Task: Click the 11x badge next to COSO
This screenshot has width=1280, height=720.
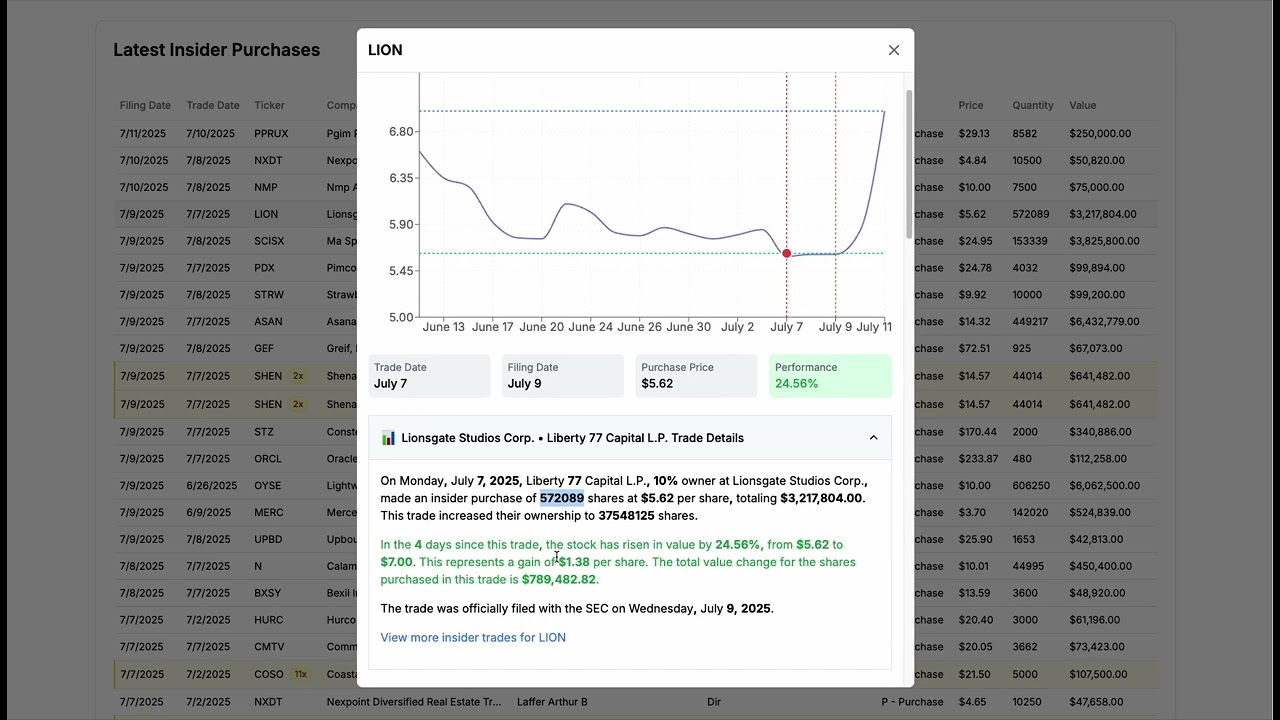Action: click(299, 674)
